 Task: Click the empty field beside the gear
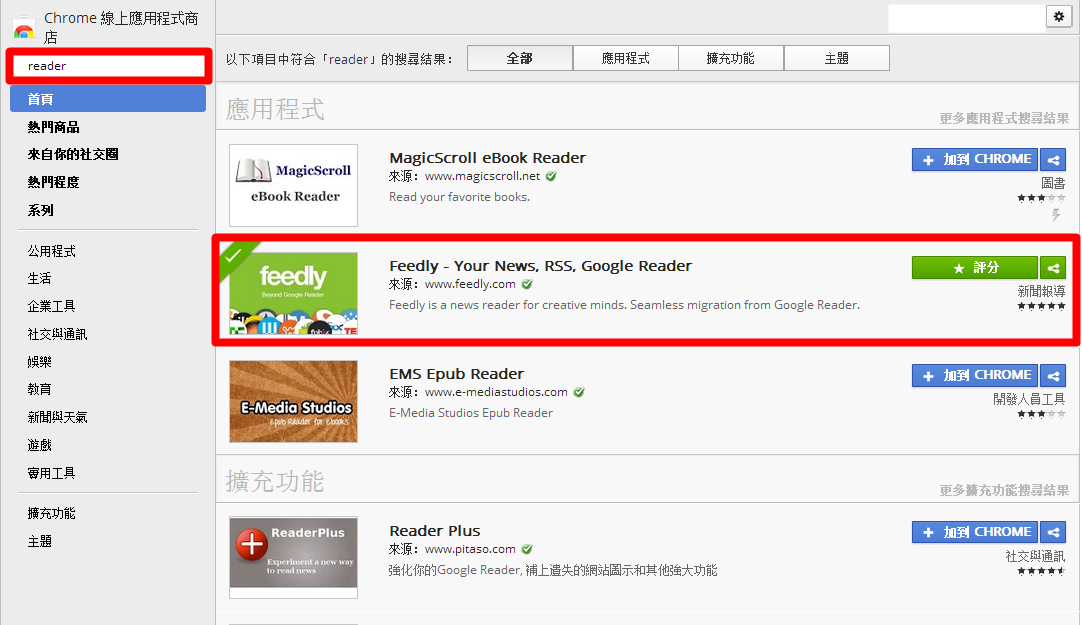pyautogui.click(x=967, y=18)
